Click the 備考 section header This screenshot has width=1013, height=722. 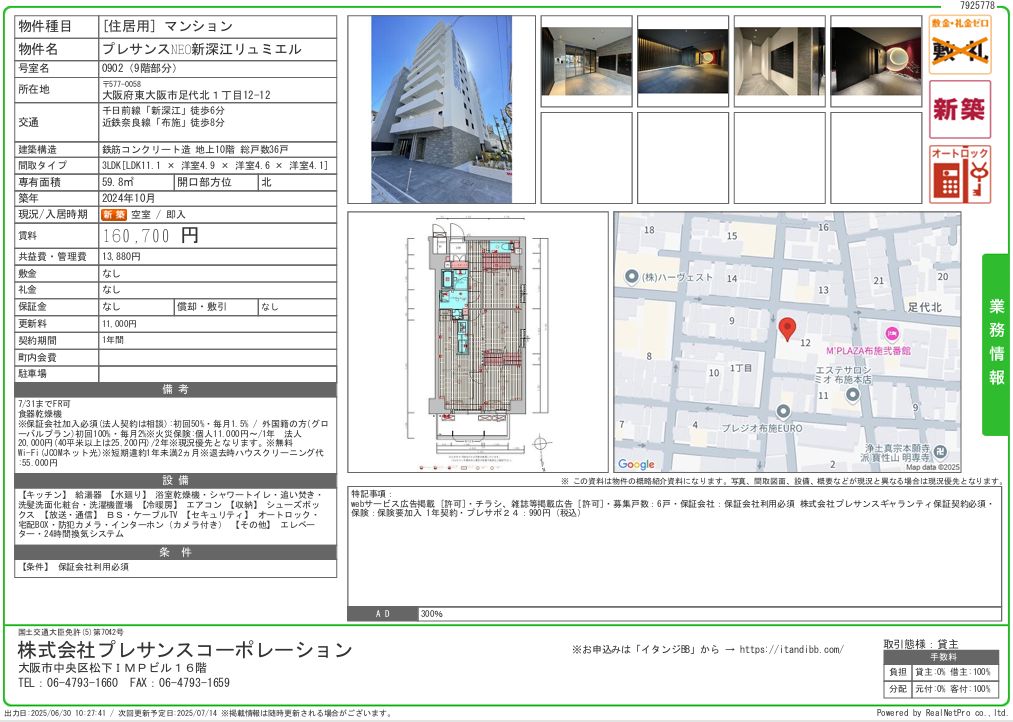pos(175,389)
